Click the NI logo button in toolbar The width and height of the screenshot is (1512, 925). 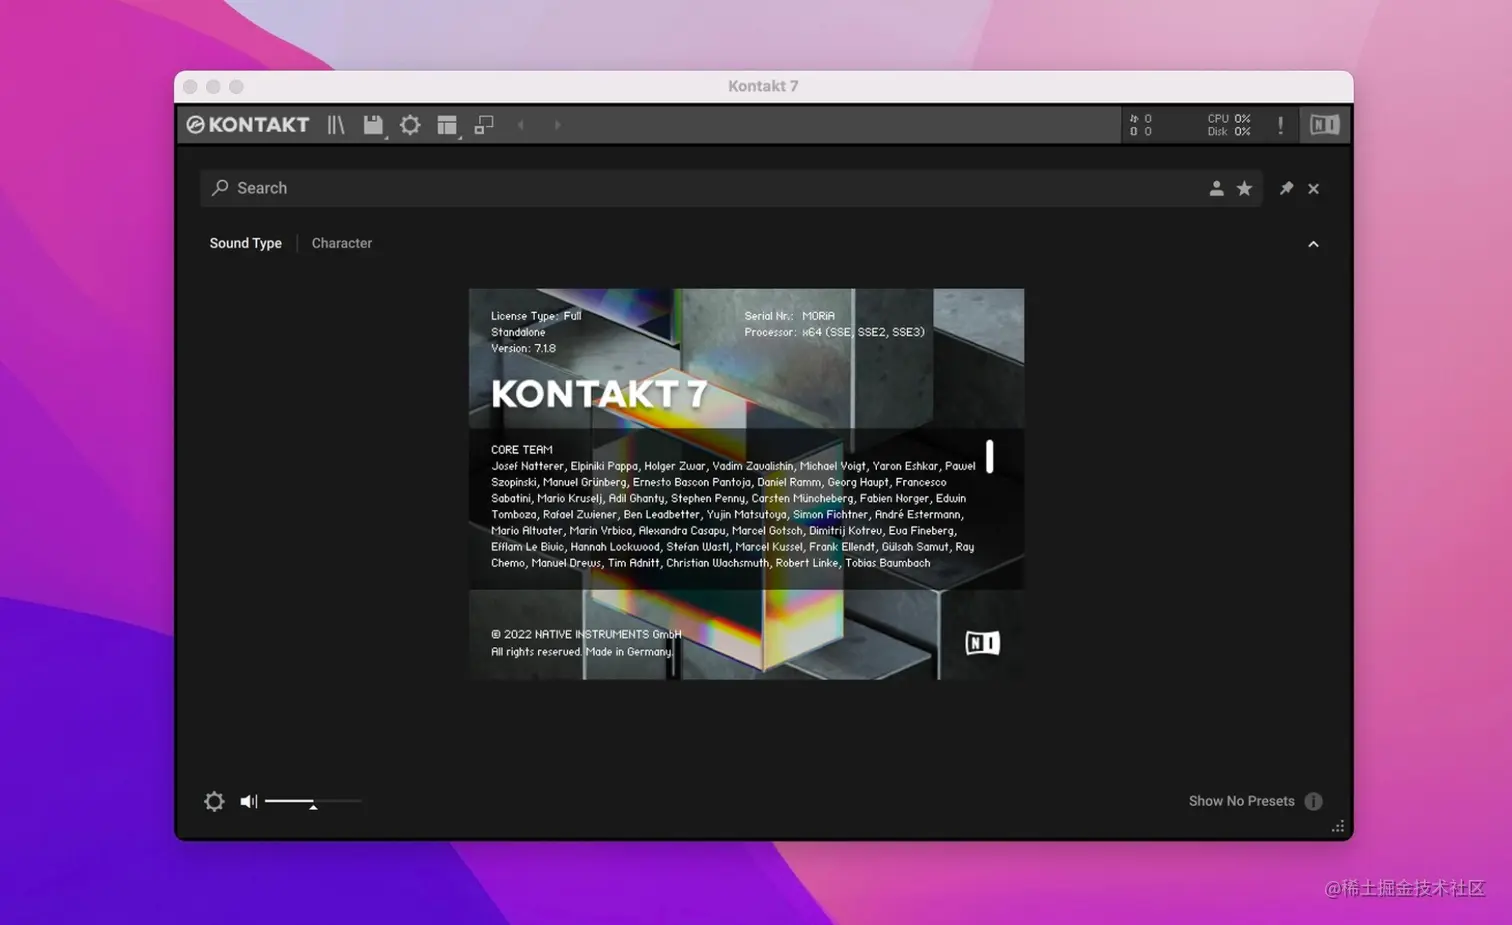click(x=1325, y=125)
